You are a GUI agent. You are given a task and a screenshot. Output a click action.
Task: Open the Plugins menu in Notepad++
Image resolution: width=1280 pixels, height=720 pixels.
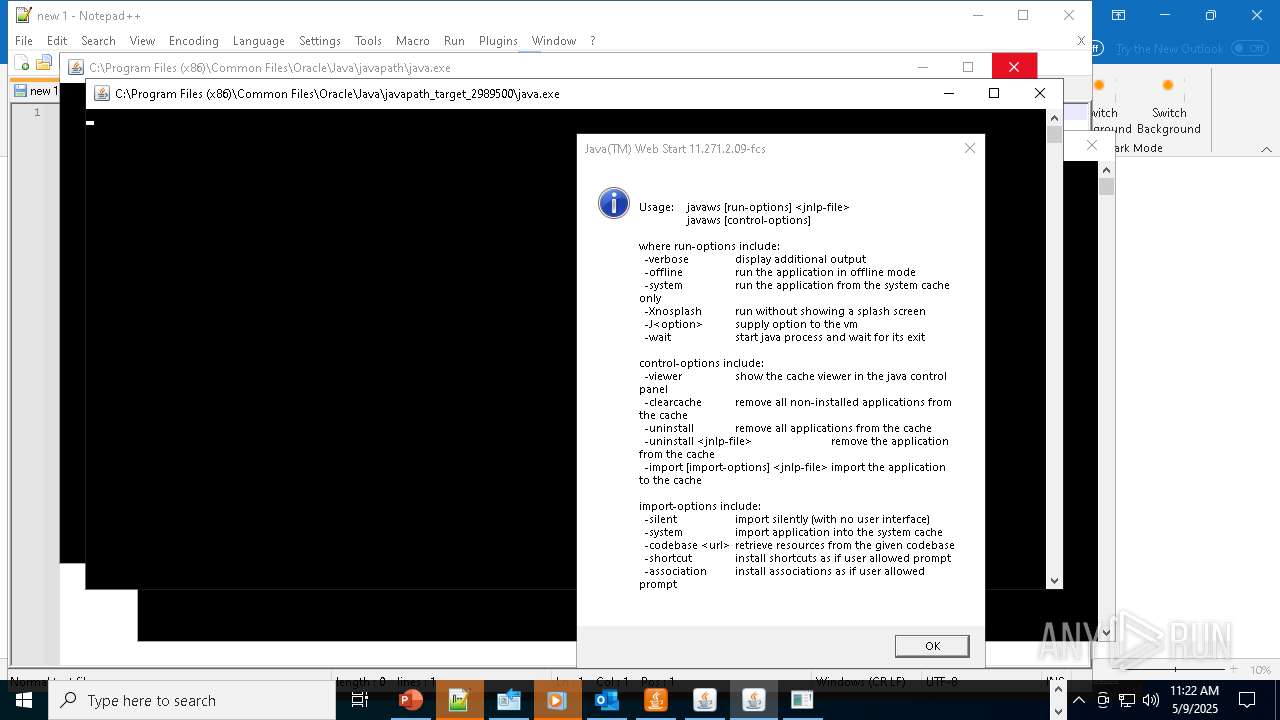(x=498, y=41)
